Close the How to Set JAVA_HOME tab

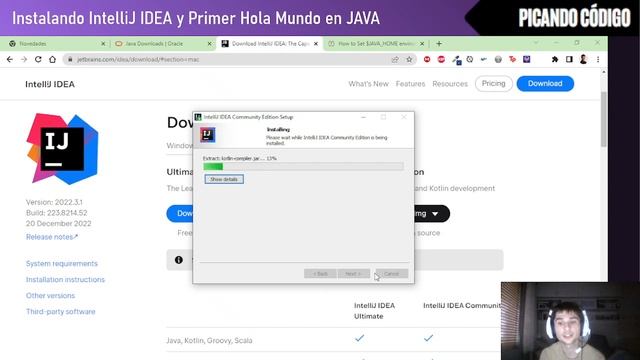pos(422,44)
